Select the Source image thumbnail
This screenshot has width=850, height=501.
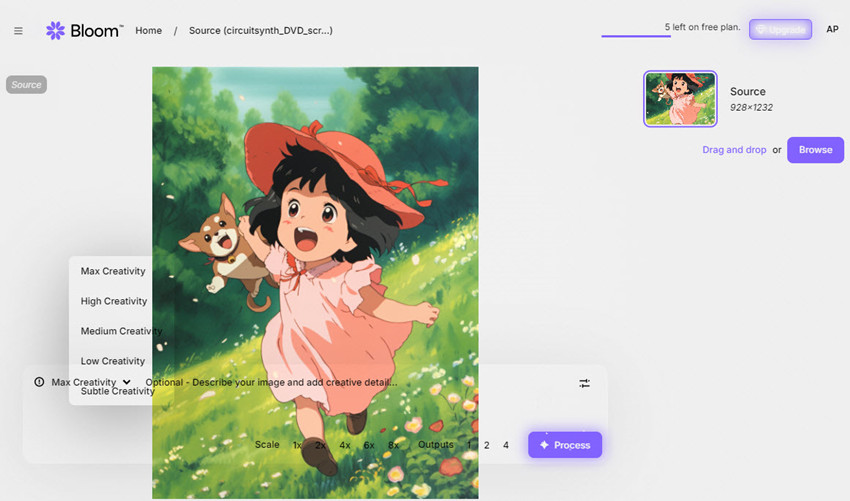[x=680, y=99]
